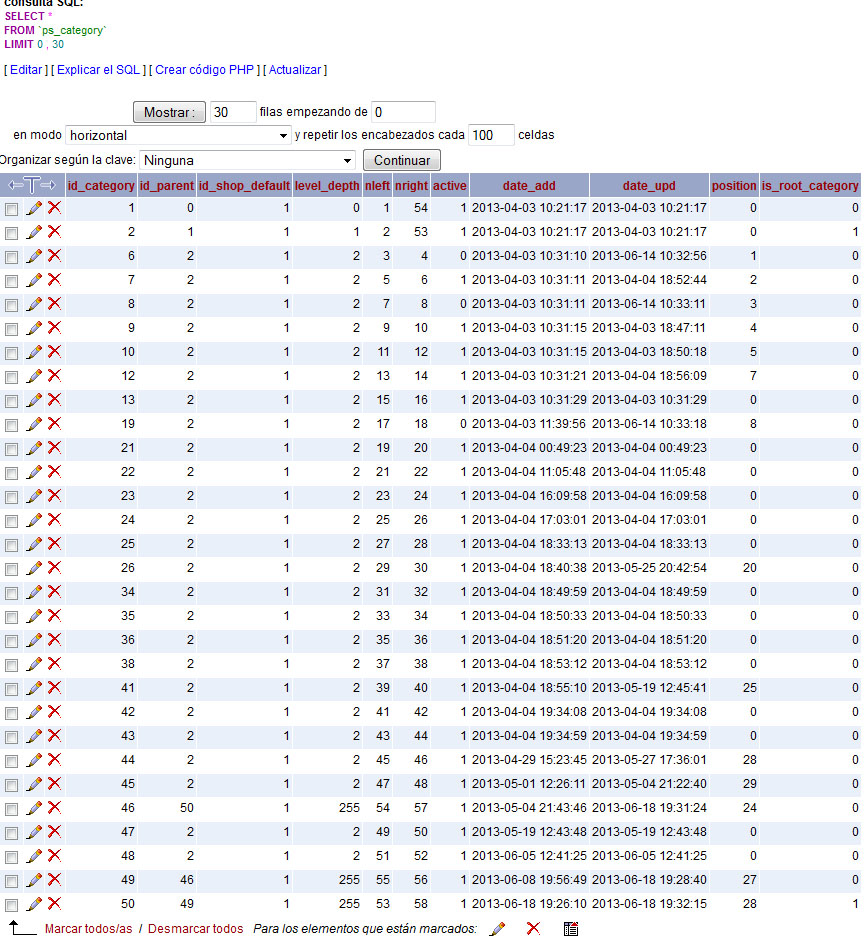Focus the repeat headers field showing 100
Screen dimensions: 865x946
tap(492, 135)
